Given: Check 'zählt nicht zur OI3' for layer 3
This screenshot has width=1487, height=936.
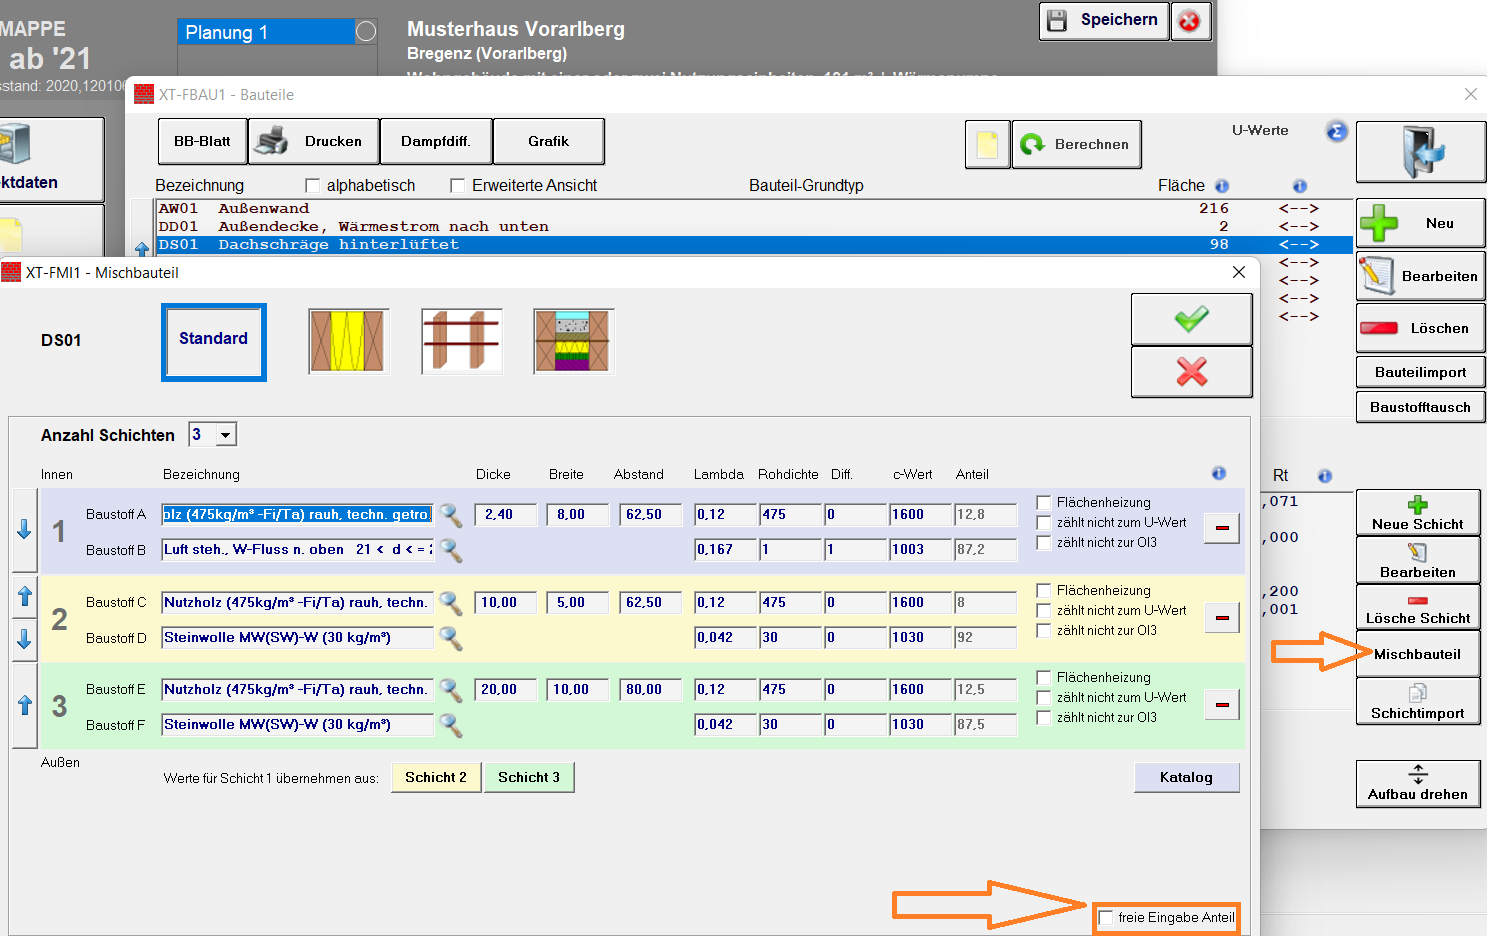Looking at the screenshot, I should 1044,718.
